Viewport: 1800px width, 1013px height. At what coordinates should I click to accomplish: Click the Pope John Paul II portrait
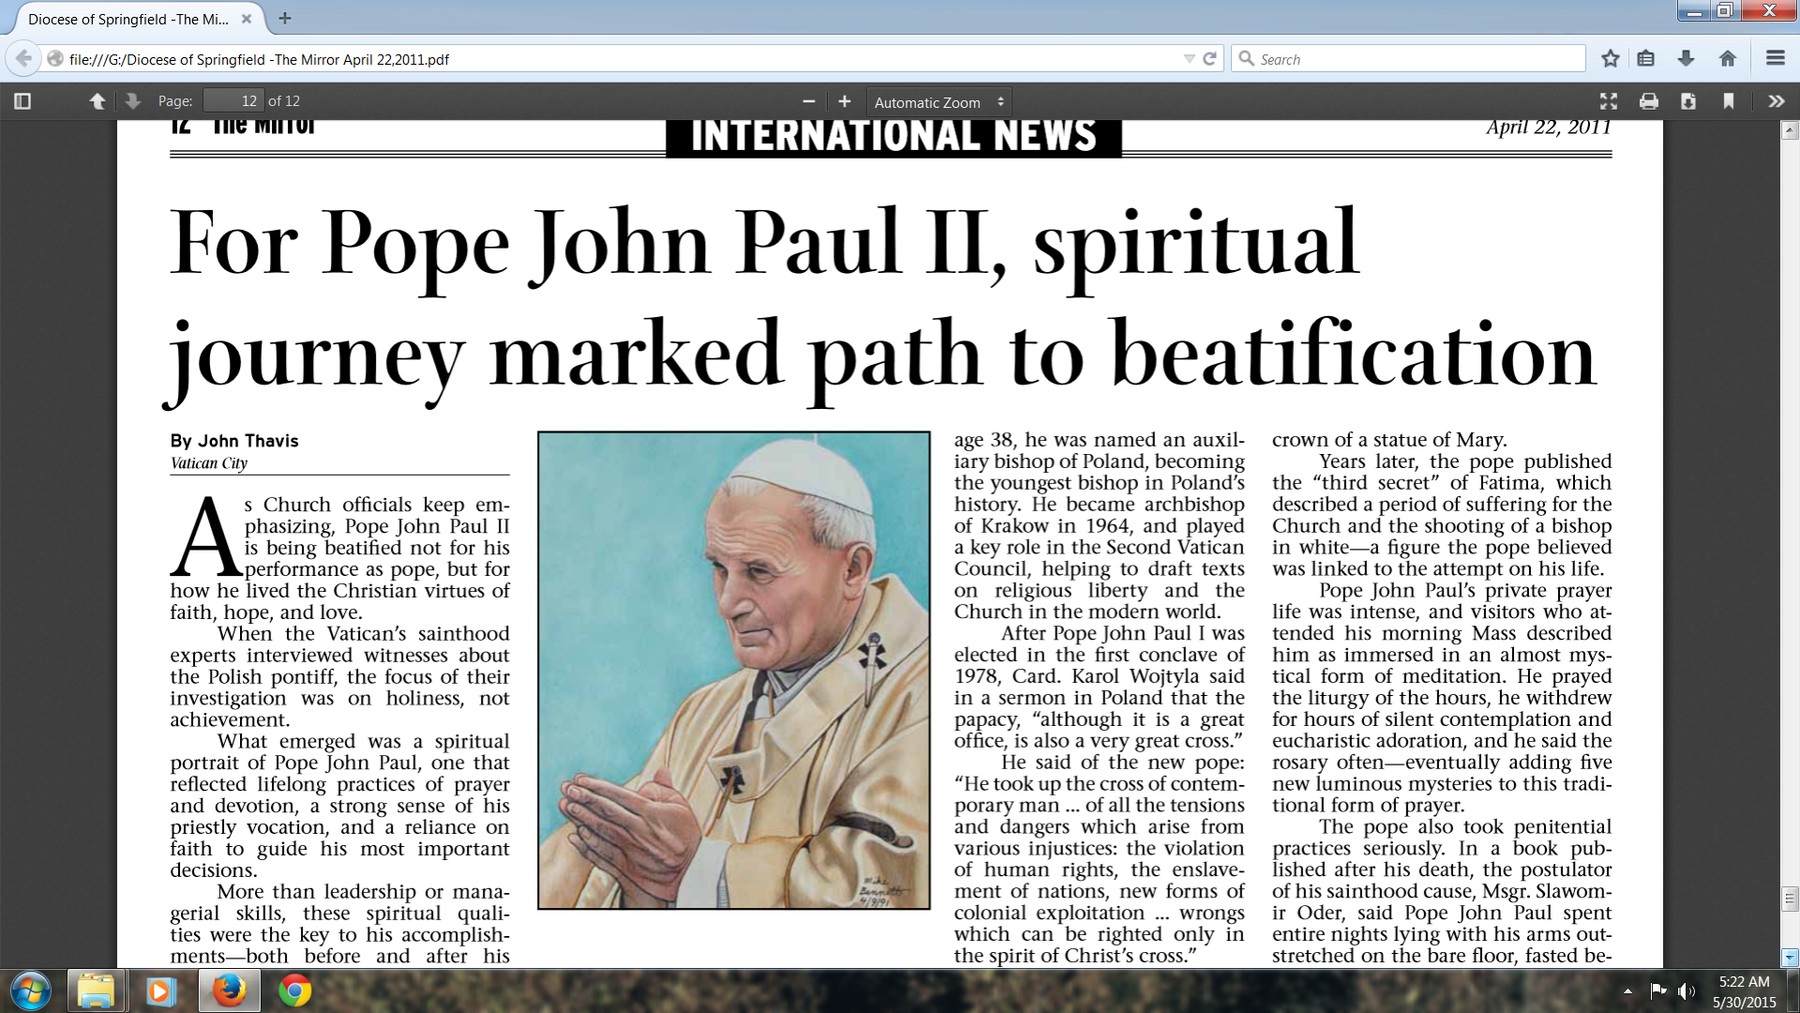click(x=734, y=670)
